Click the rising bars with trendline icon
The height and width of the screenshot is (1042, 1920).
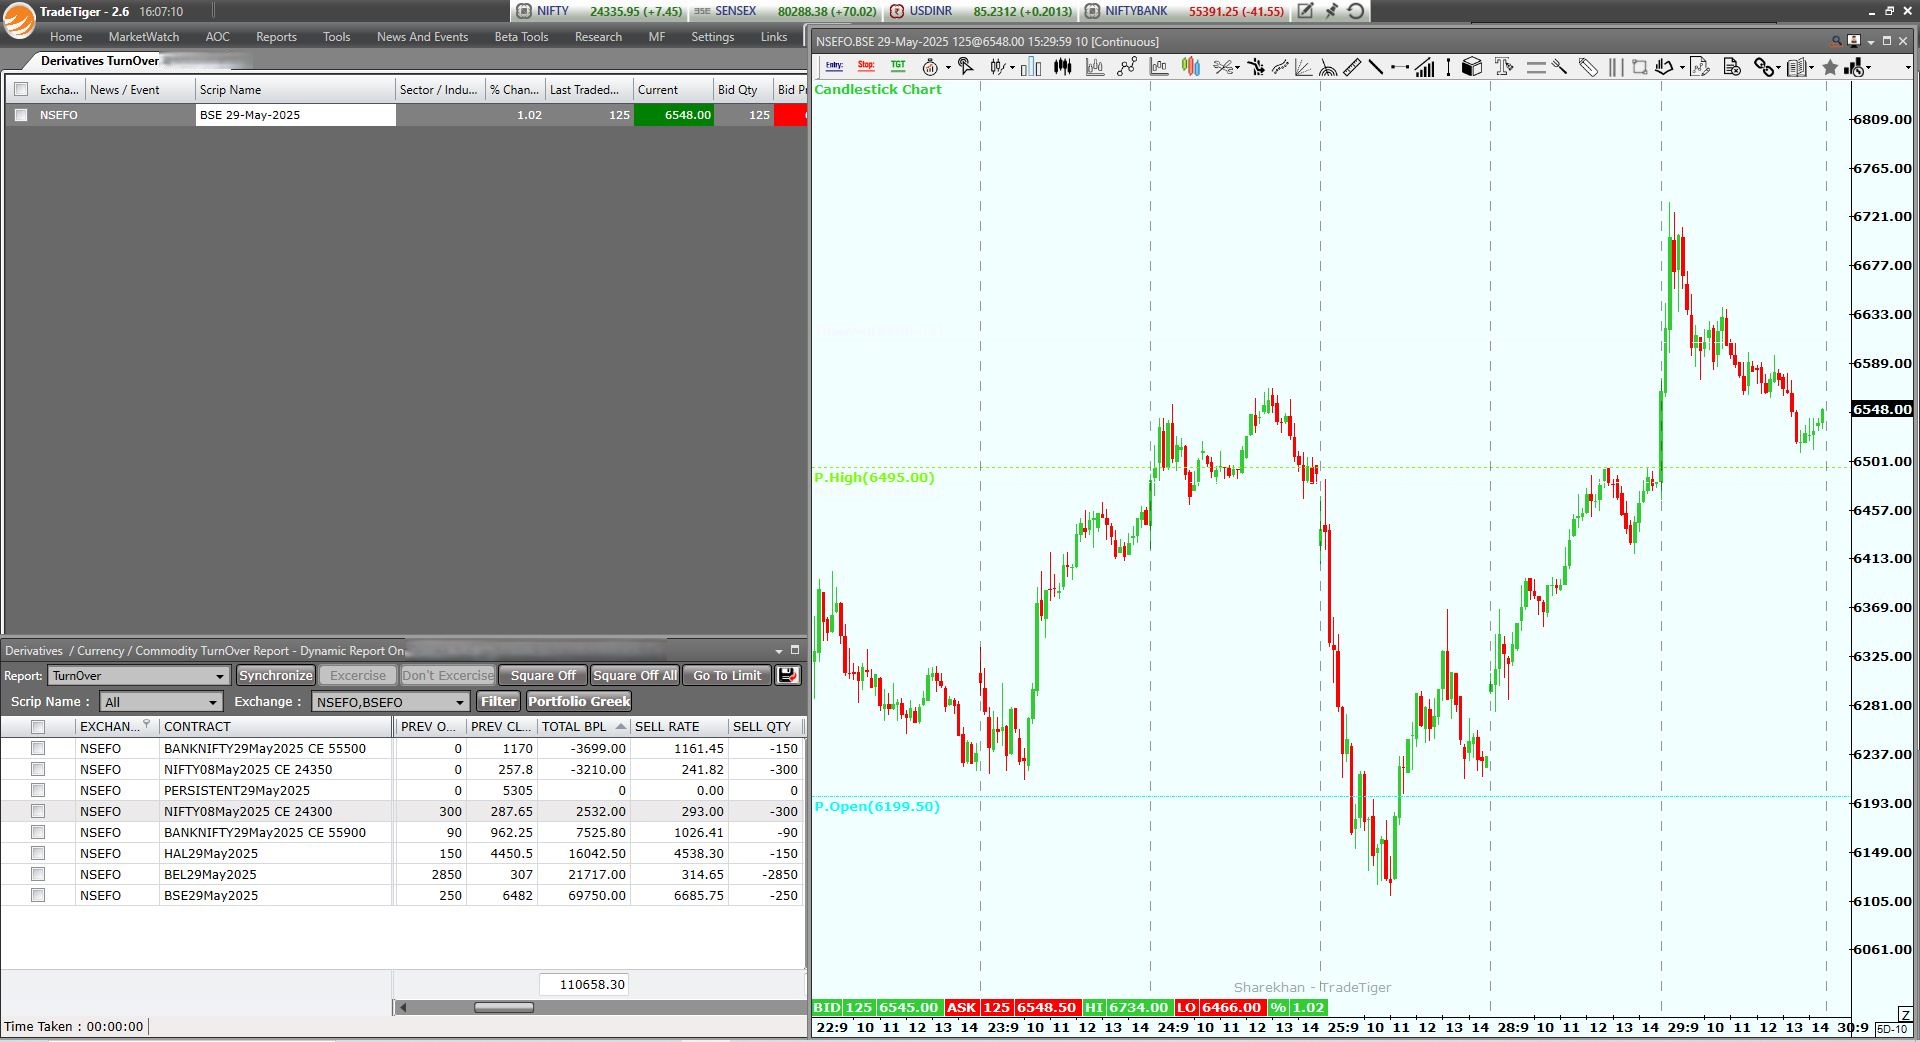tap(1425, 67)
